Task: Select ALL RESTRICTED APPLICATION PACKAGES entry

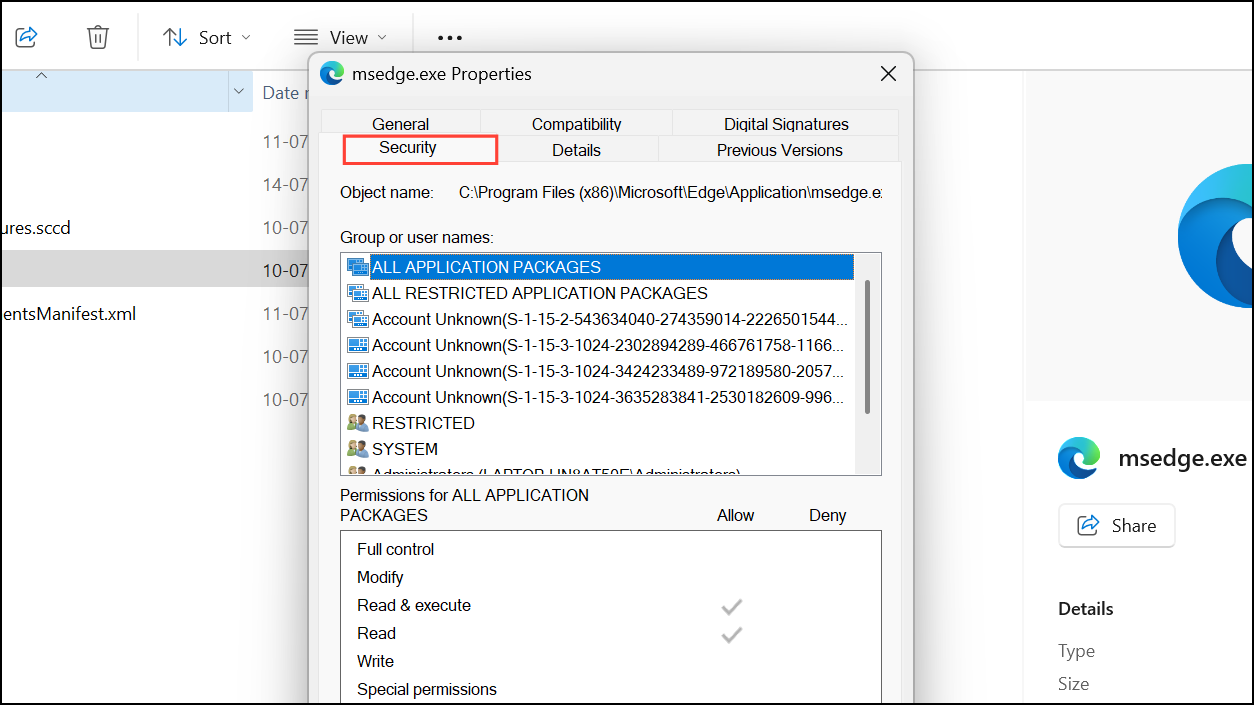Action: point(539,293)
